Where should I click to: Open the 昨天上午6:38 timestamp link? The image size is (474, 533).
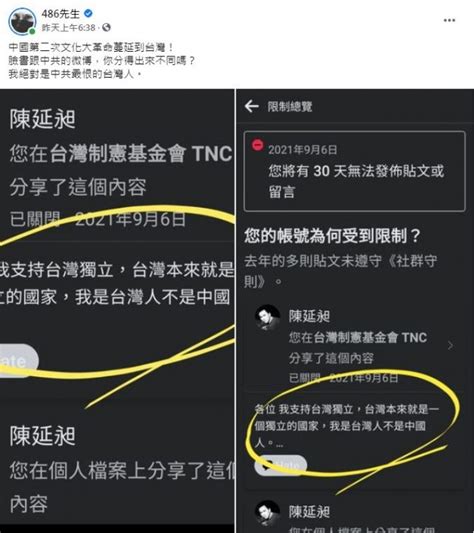pos(68,28)
